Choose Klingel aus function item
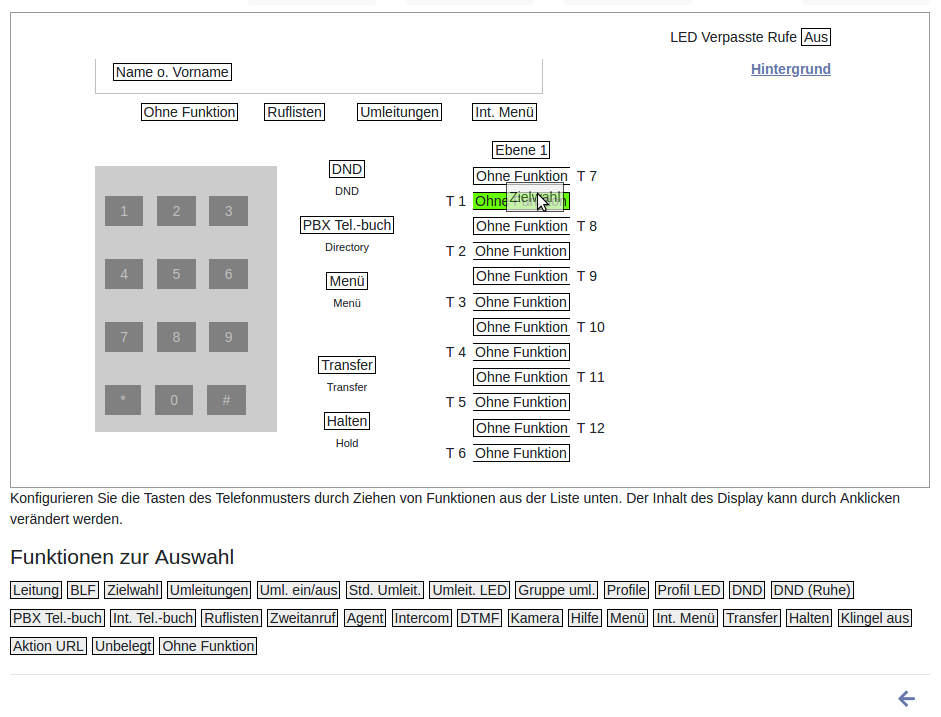This screenshot has height=717, width=941. pos(875,618)
